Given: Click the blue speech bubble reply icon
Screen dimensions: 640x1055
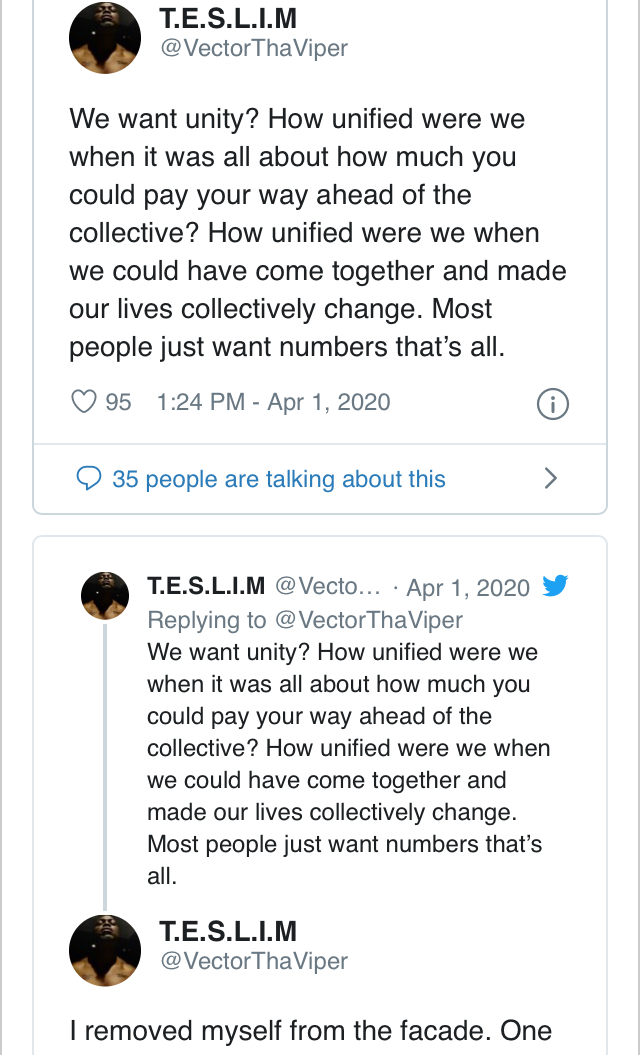Looking at the screenshot, I should tap(89, 479).
